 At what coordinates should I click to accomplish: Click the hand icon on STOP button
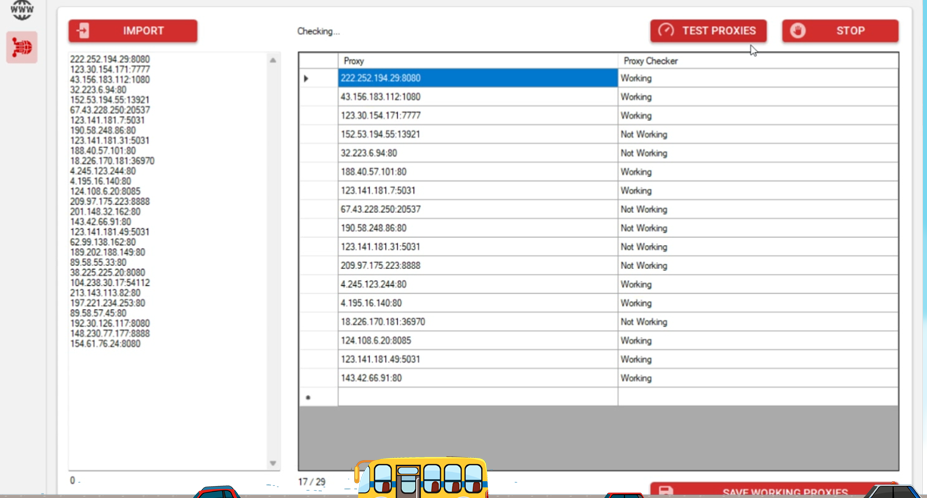pos(798,31)
